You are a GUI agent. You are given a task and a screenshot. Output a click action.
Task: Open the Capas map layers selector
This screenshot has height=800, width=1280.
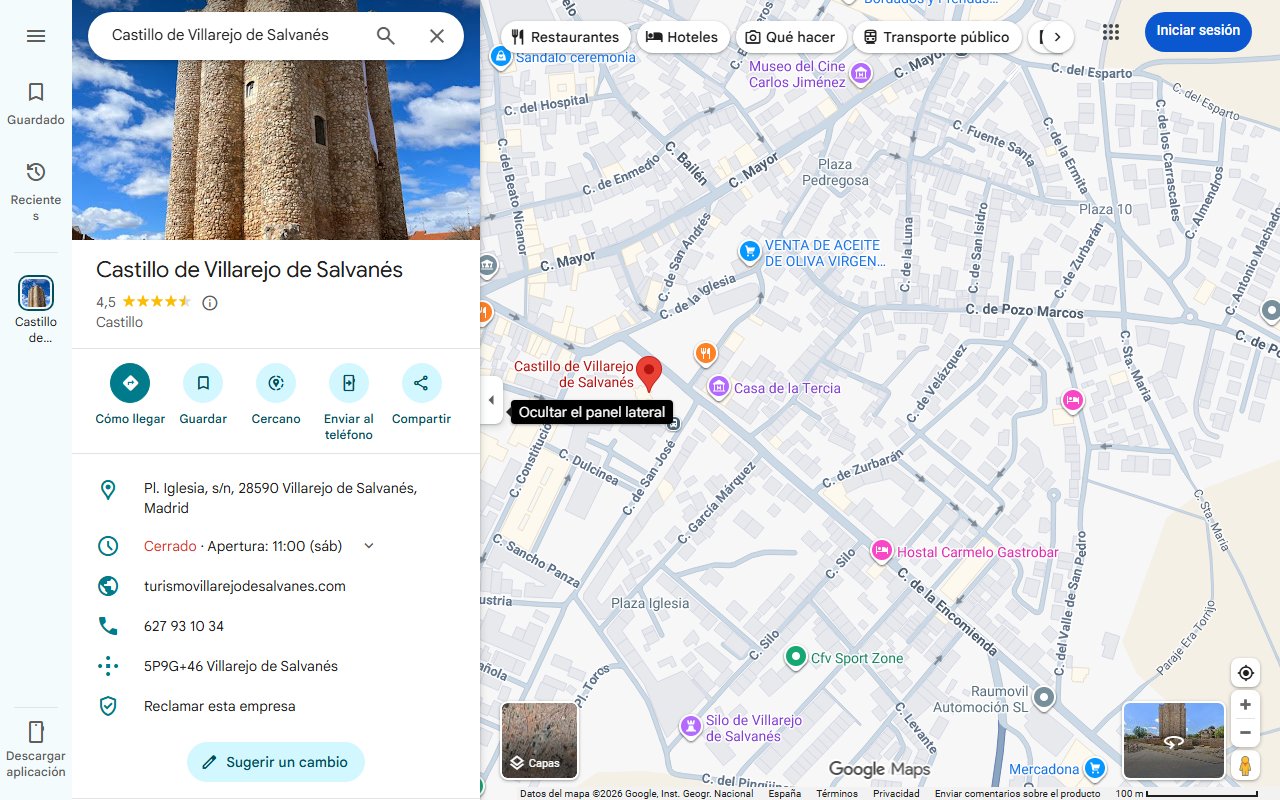tap(539, 740)
